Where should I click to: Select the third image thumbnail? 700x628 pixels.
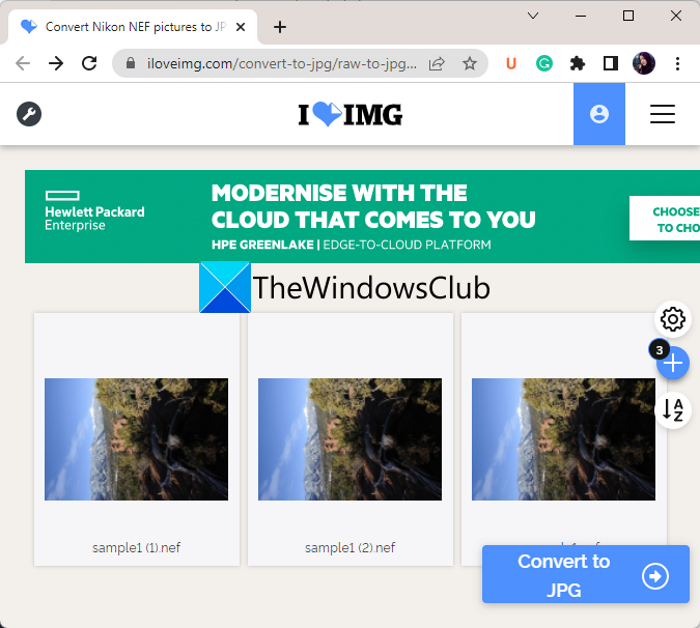[563, 439]
